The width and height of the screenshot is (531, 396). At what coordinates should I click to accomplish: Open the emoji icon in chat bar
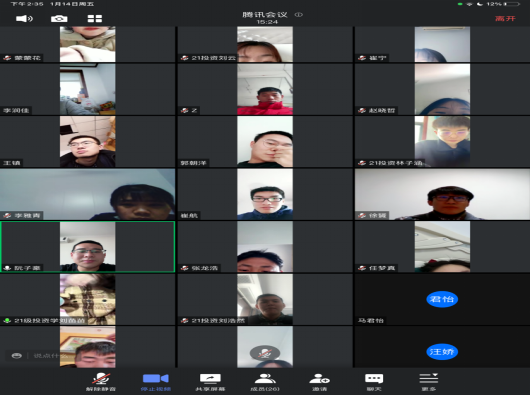click(x=17, y=356)
